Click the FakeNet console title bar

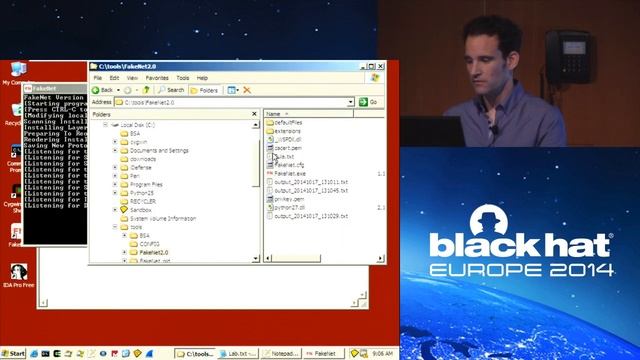pyautogui.click(x=55, y=89)
